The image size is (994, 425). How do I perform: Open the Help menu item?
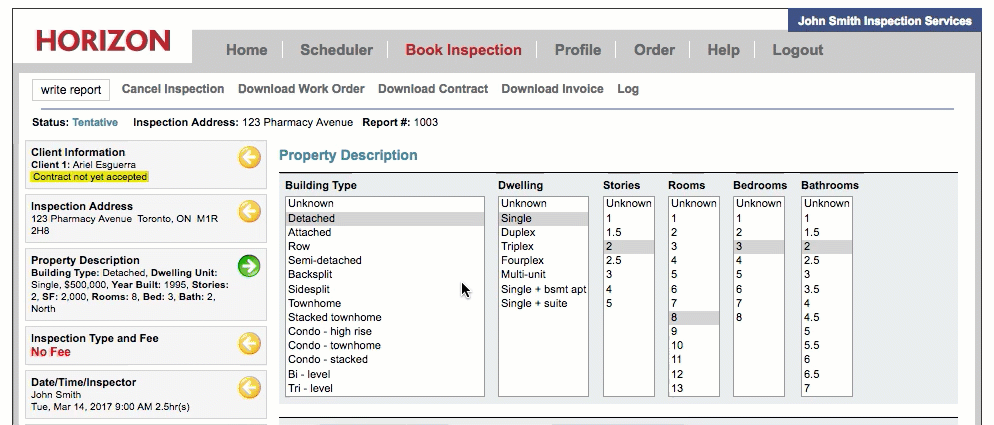(723, 50)
